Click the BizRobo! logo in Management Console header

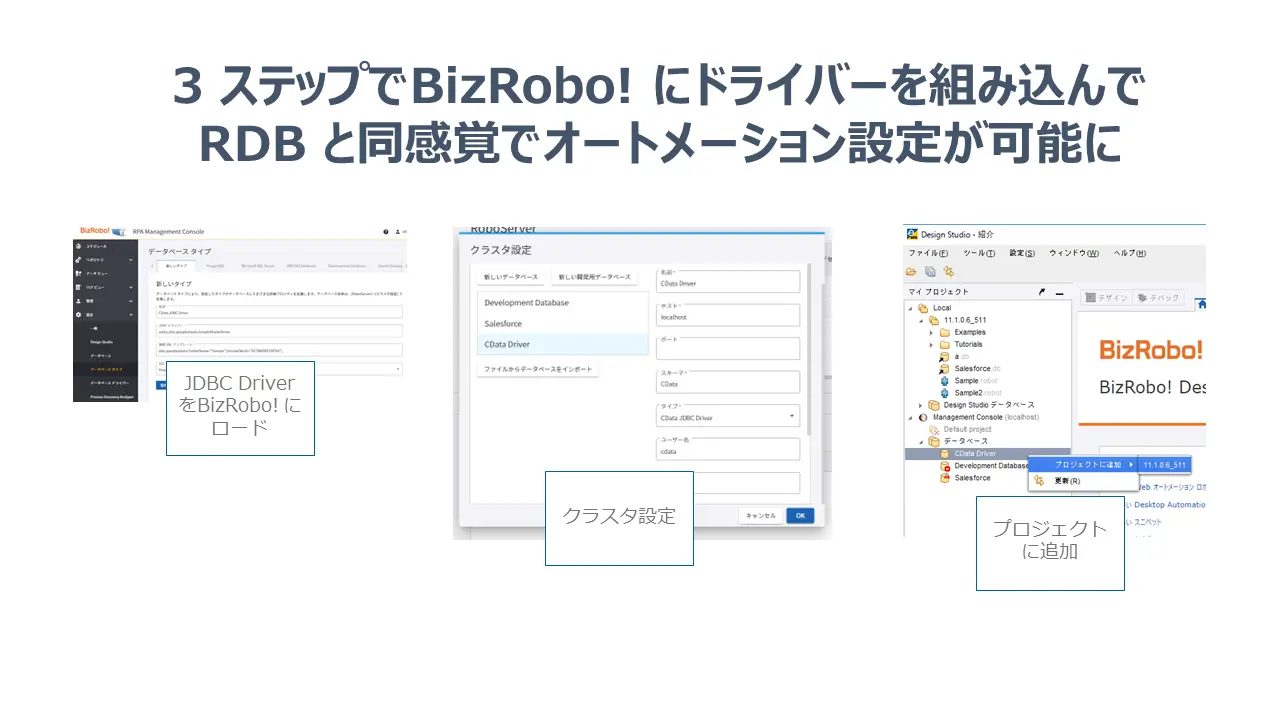[94, 232]
